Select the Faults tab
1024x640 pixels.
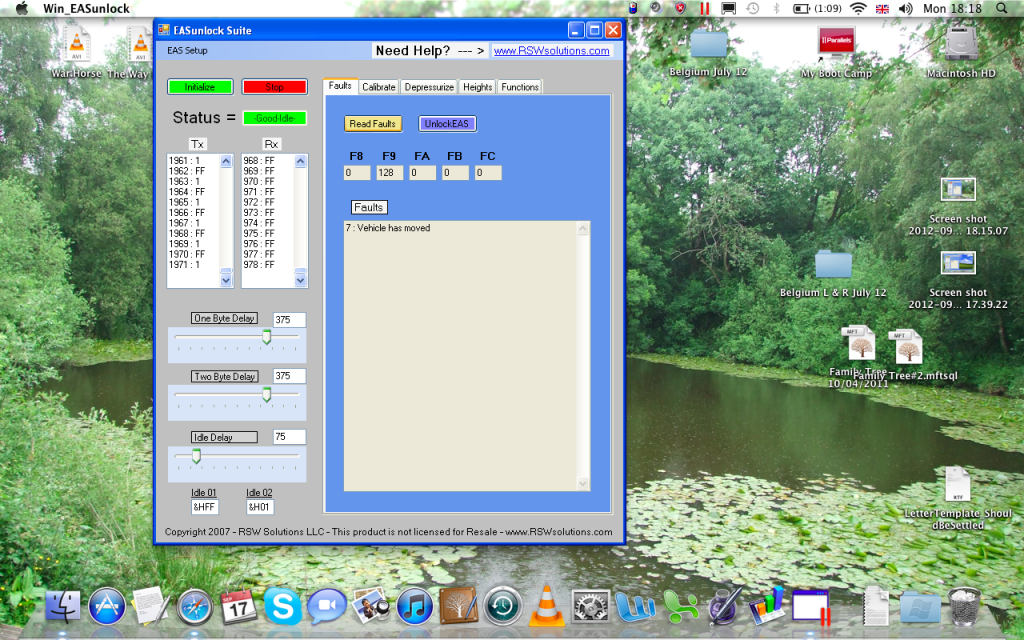coord(340,86)
